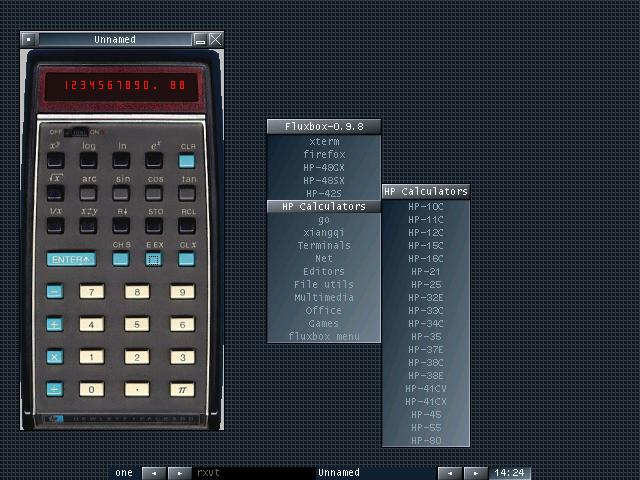
Task: Expand the Office submenu
Action: coord(324,311)
